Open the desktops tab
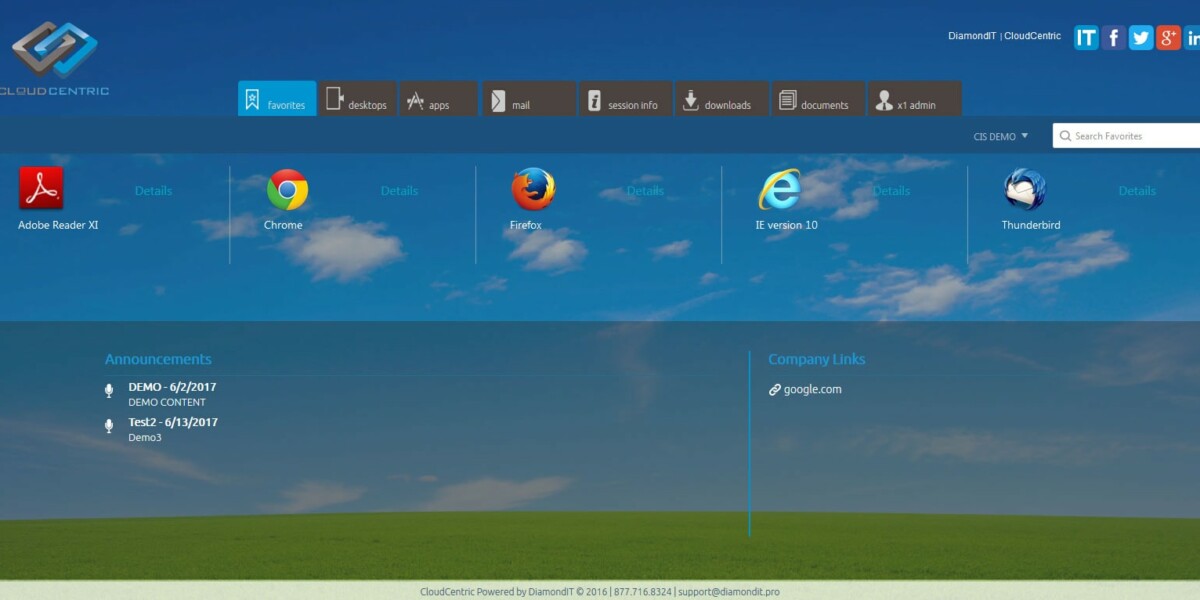Screen dimensions: 1200x600 pos(358,99)
